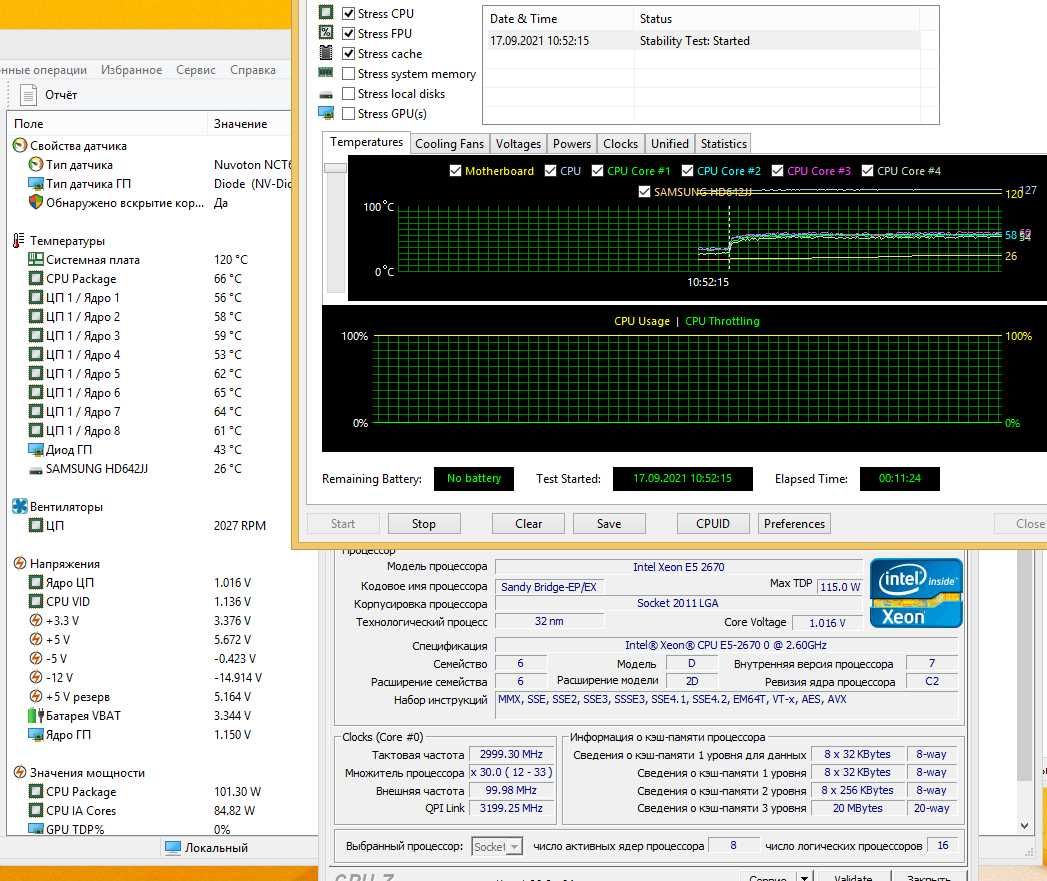Click the Ядро ГП voltage icon
The height and width of the screenshot is (881, 1047).
(x=35, y=734)
